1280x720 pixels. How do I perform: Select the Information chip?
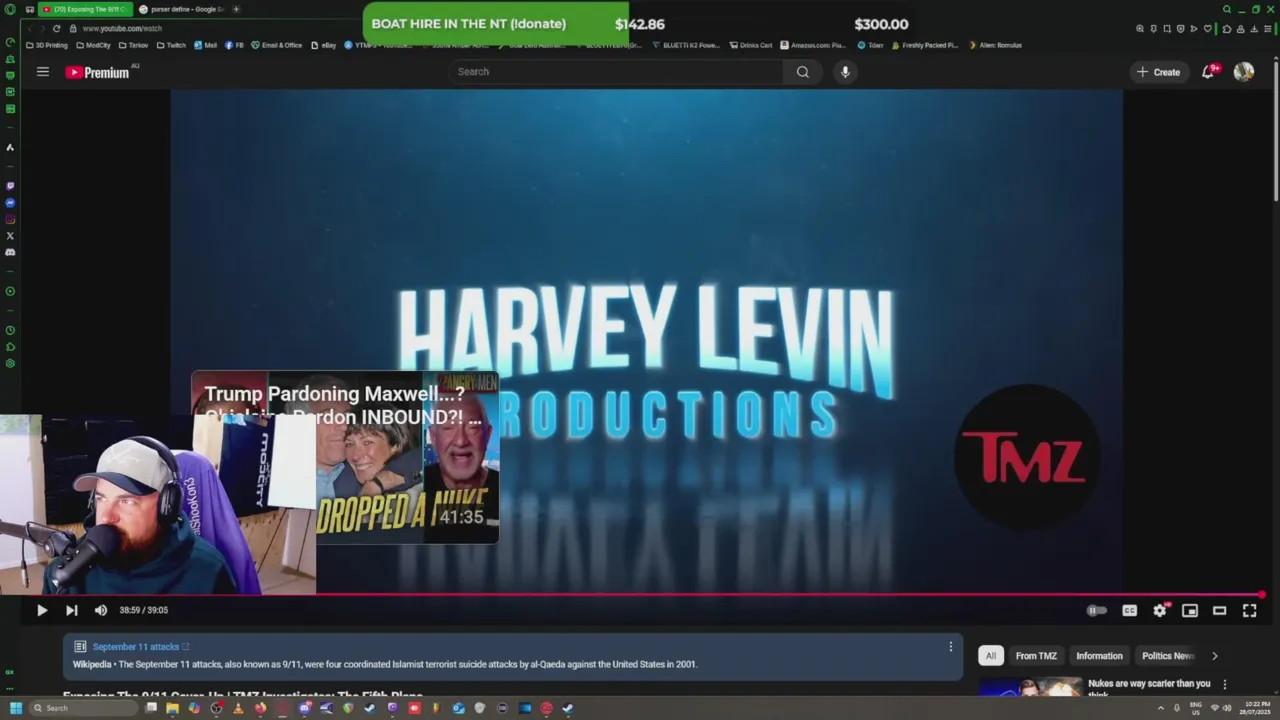point(1099,656)
